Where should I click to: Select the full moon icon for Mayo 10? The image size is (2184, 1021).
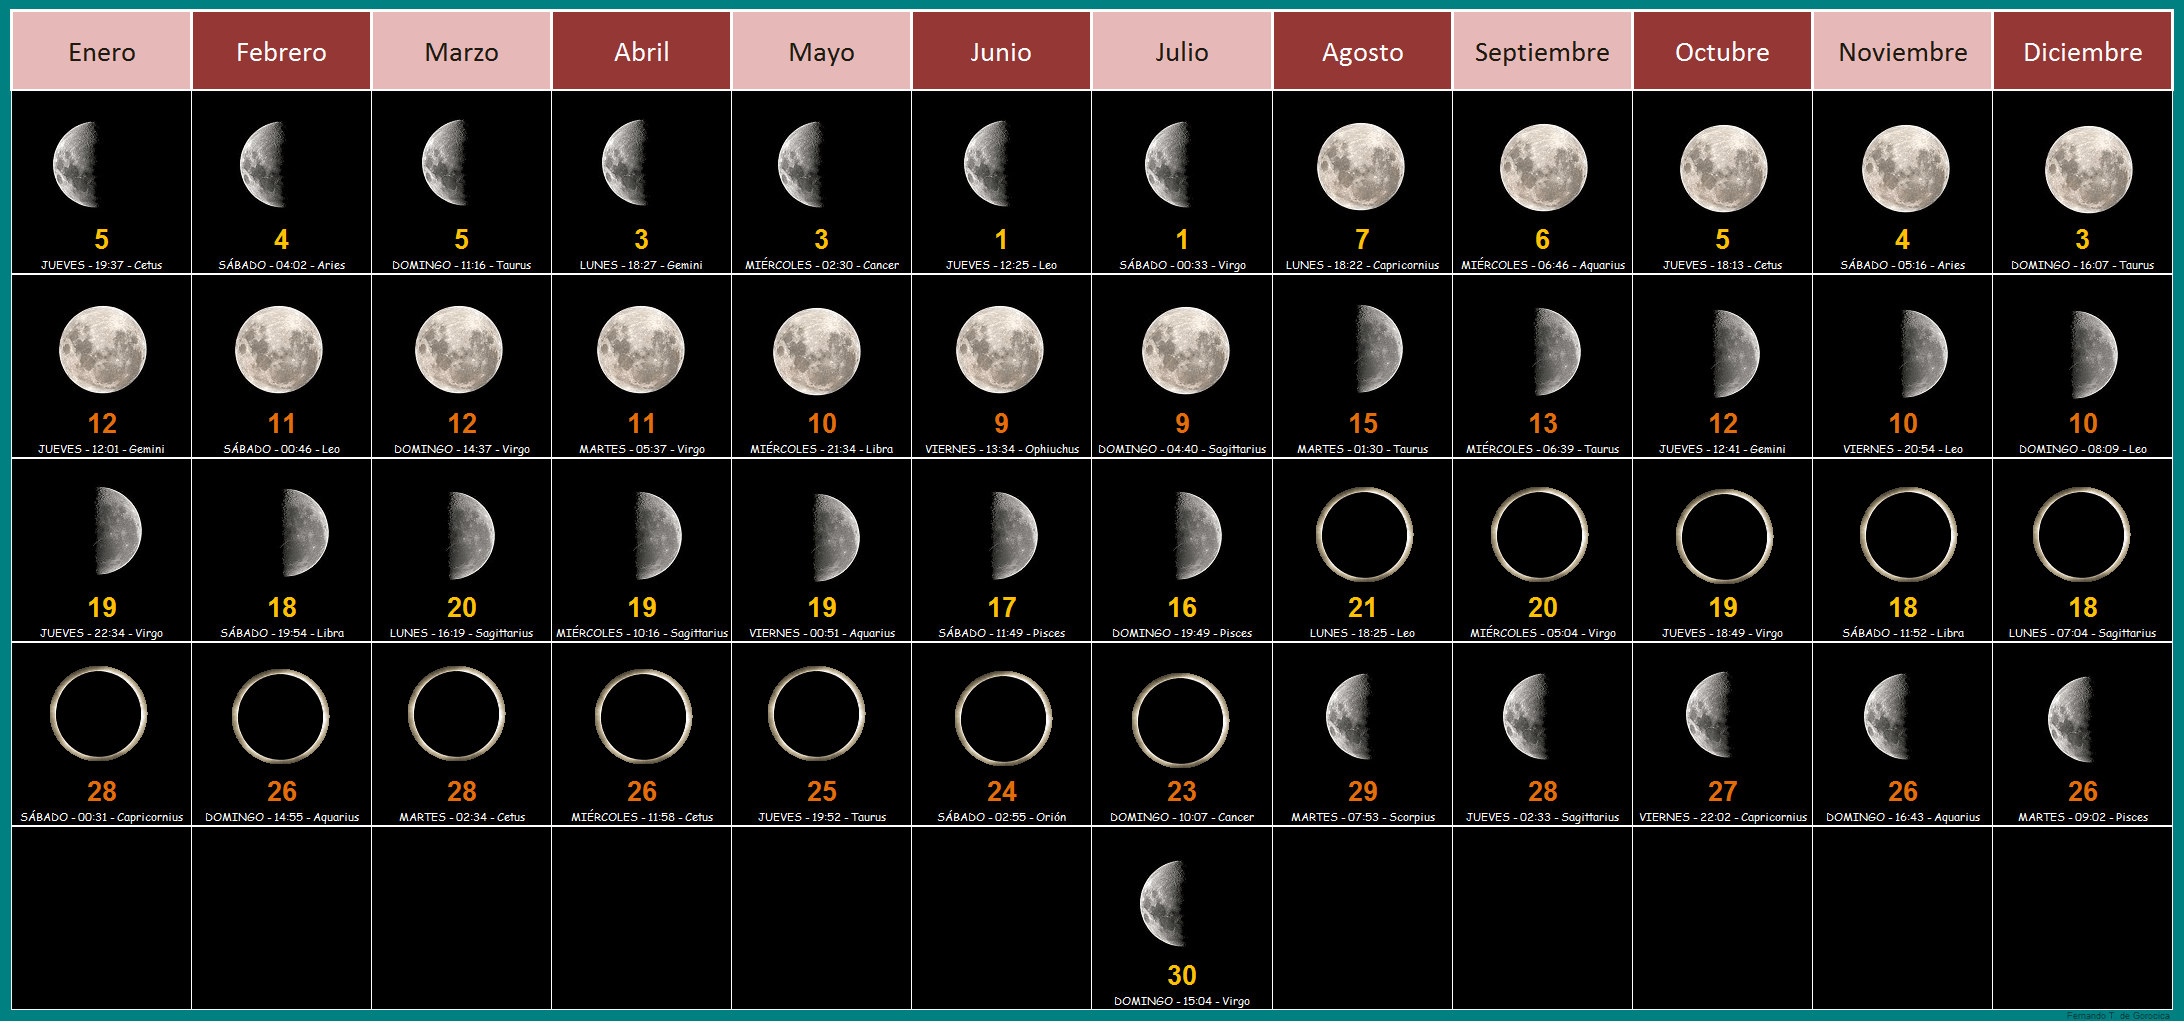(817, 351)
